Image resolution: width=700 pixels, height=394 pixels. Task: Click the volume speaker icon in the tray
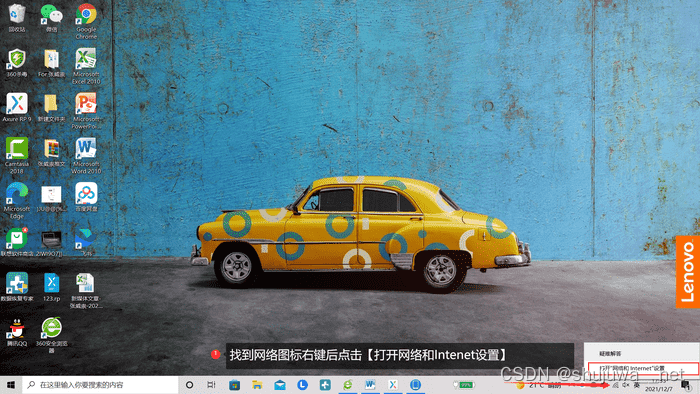point(626,385)
